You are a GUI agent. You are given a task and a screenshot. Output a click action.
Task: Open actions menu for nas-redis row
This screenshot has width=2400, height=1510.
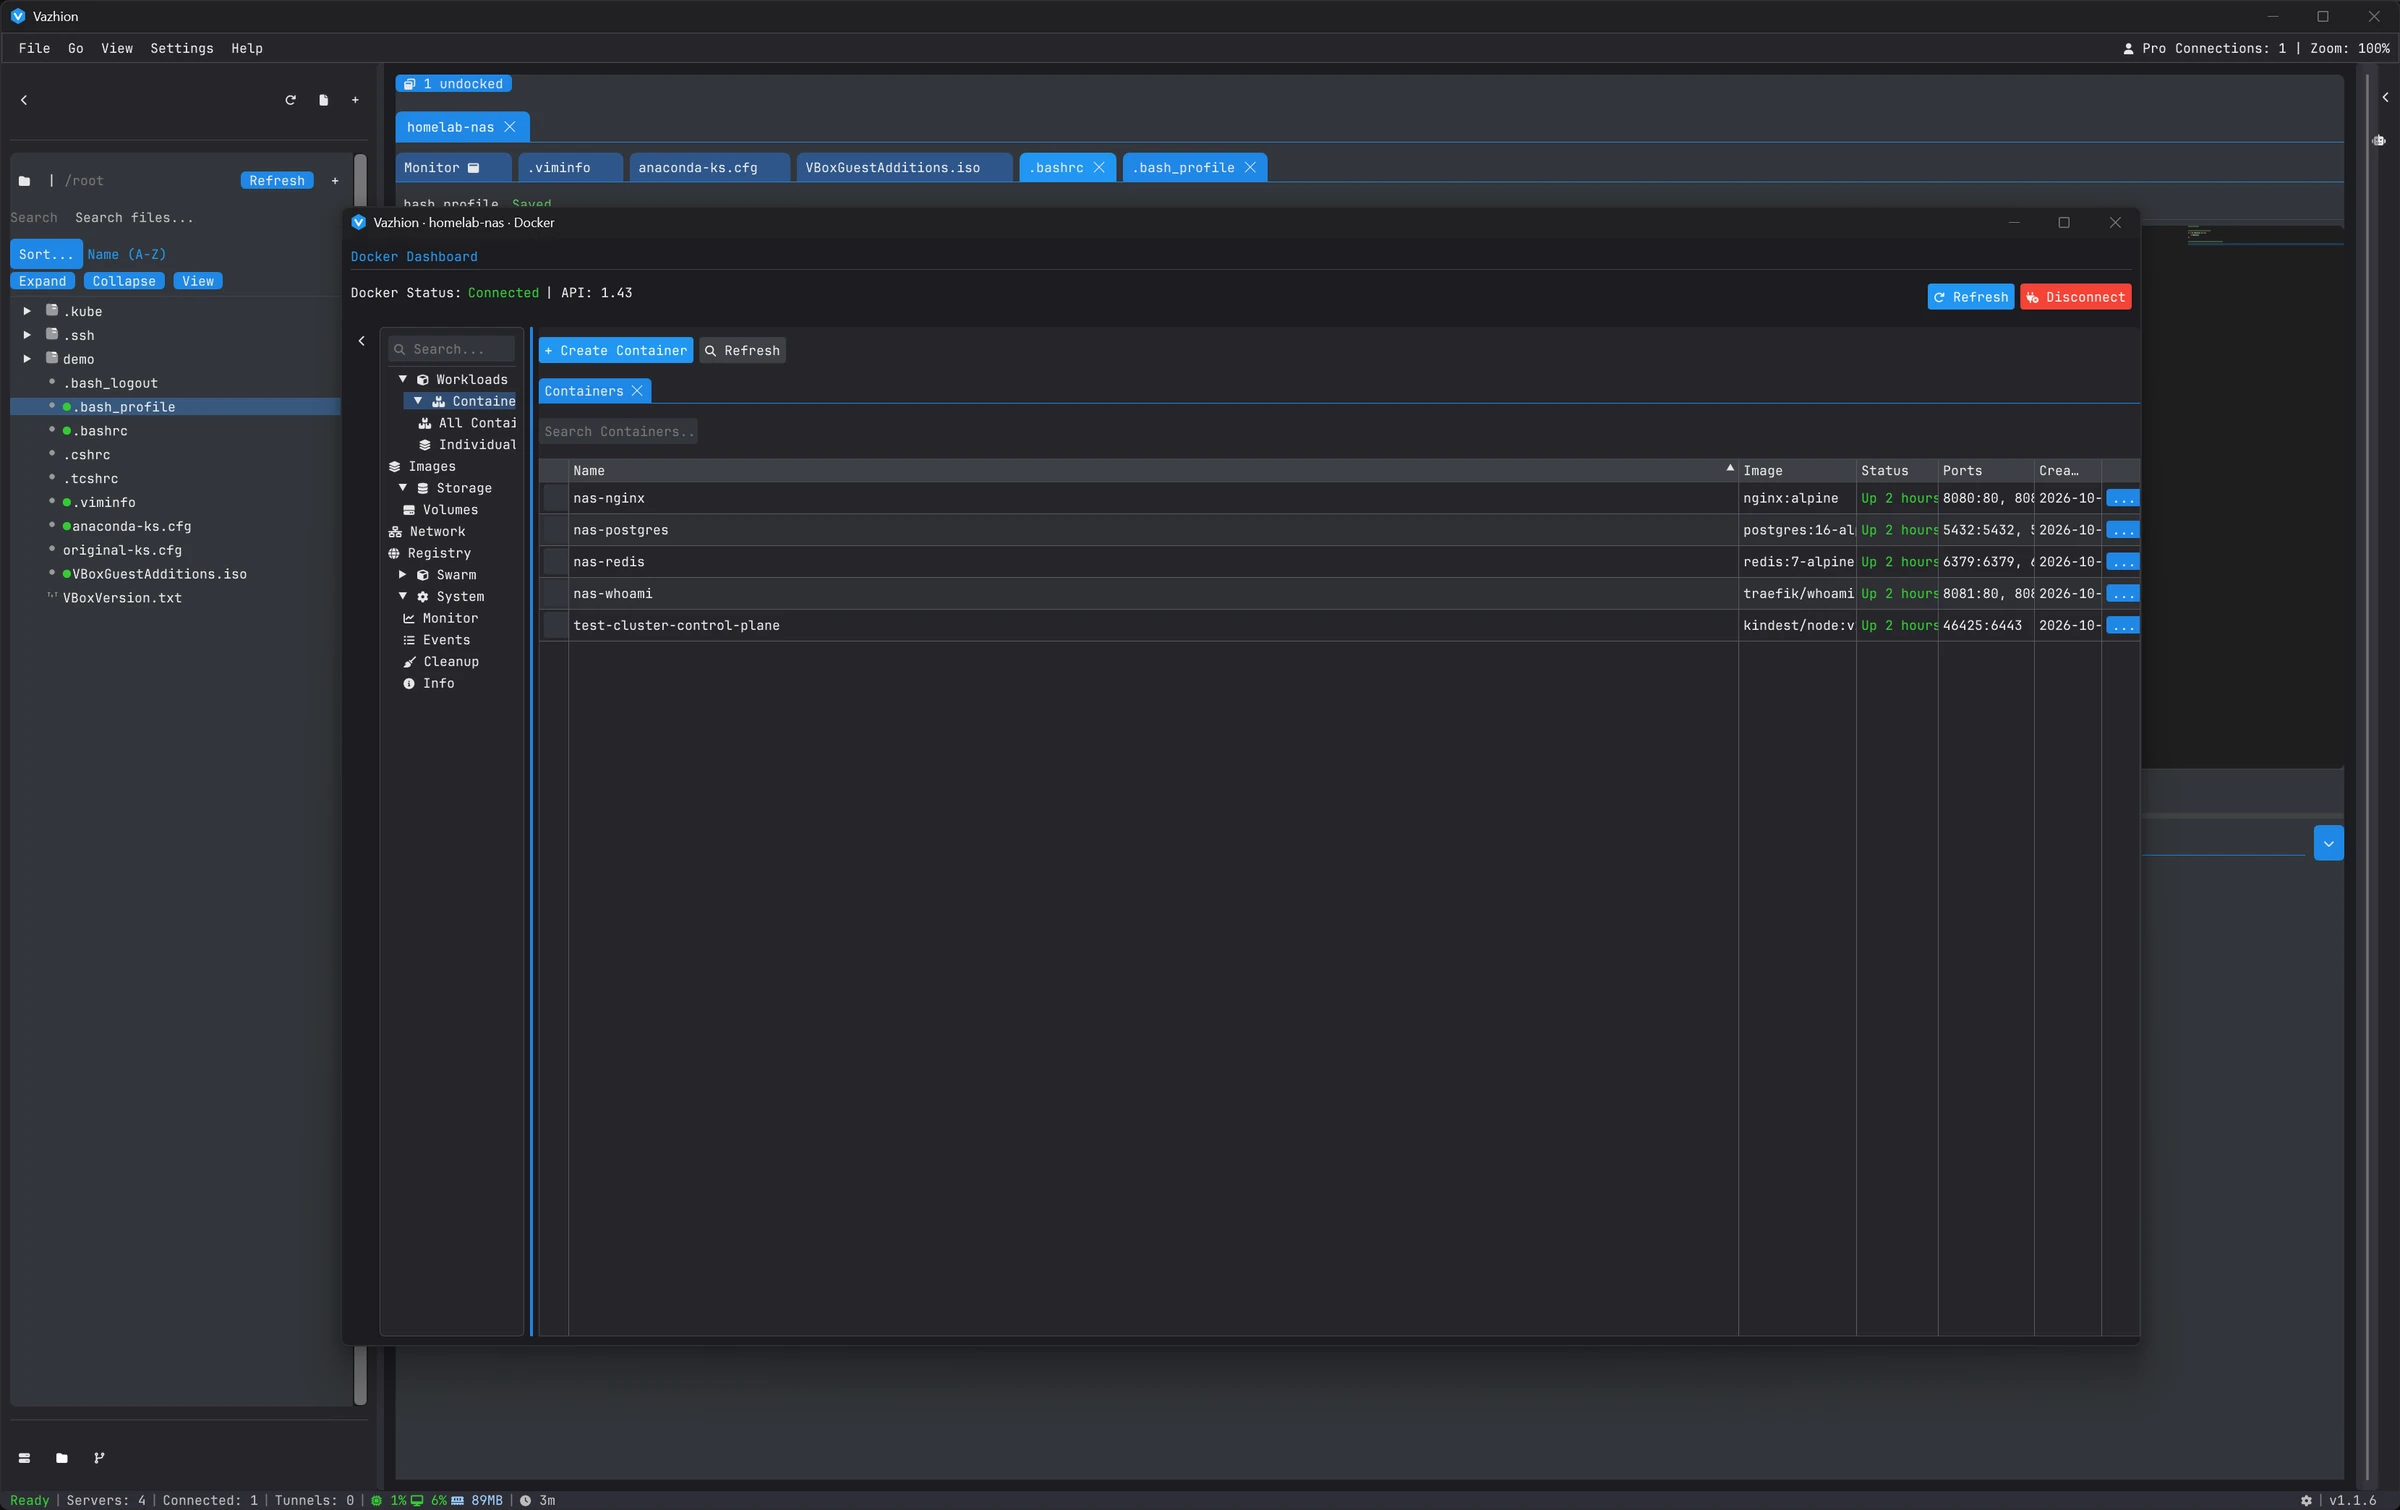coord(2122,562)
